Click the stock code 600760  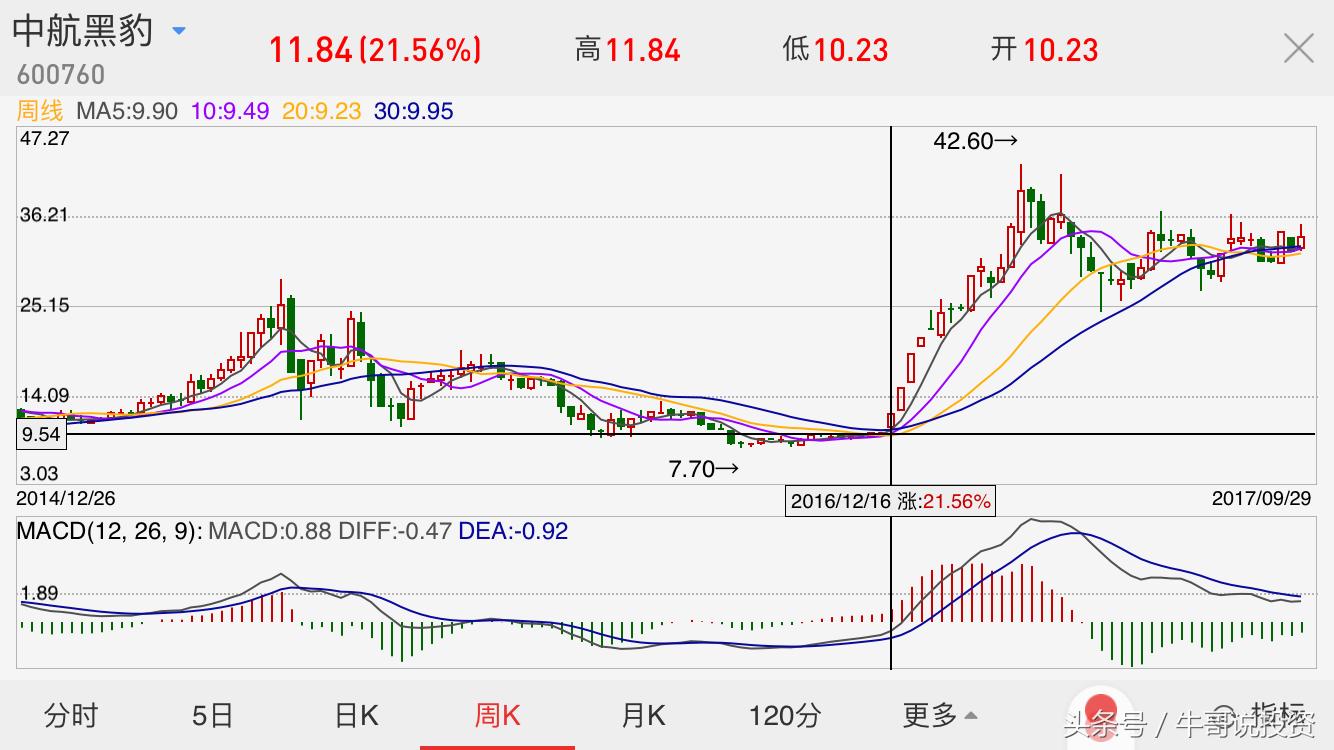click(x=61, y=75)
